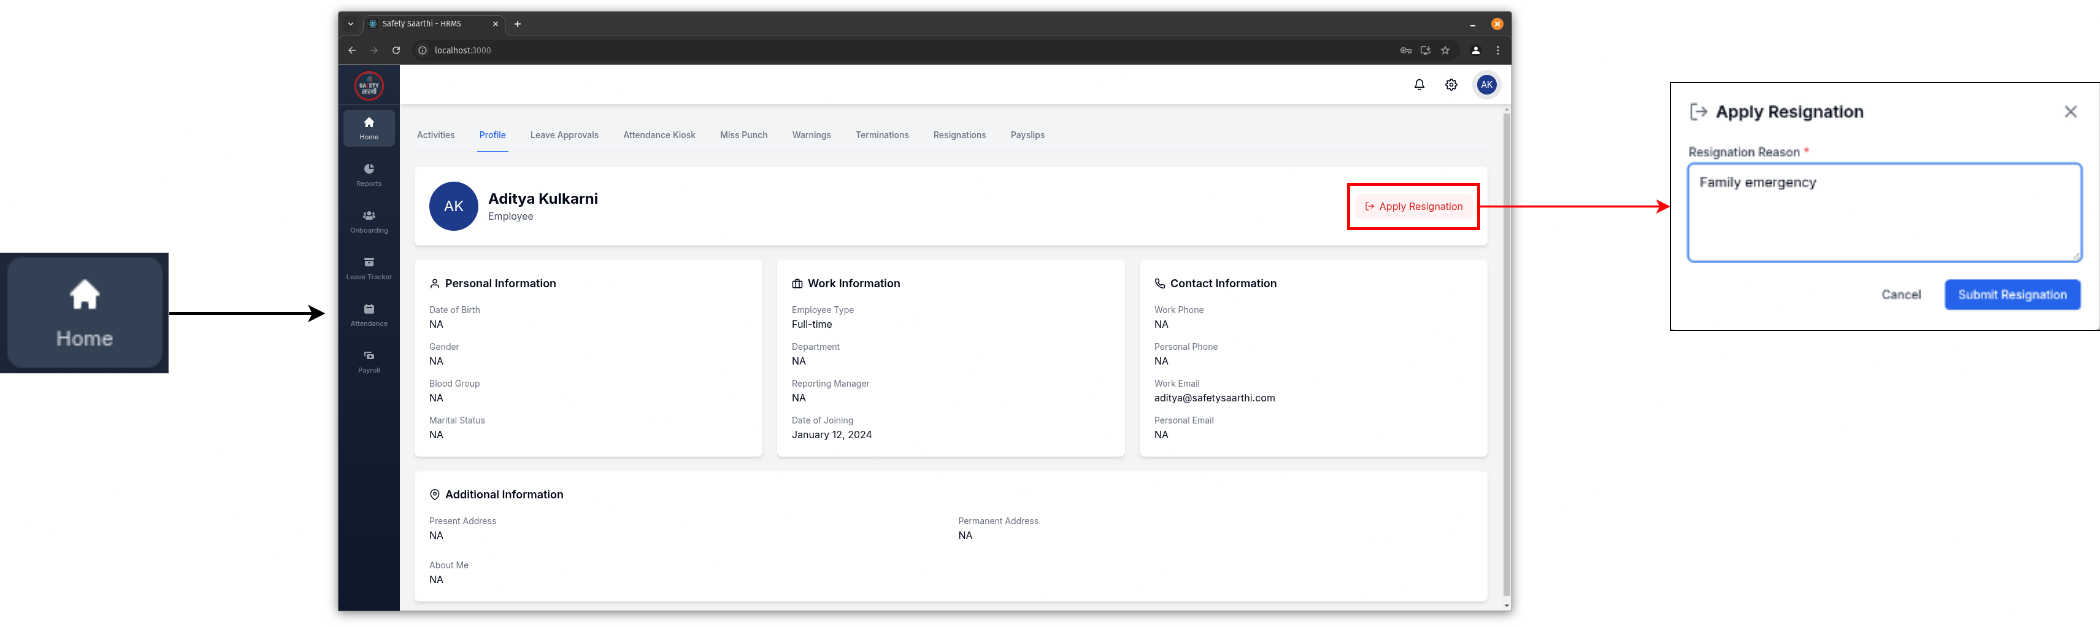Screen dimensions: 2100x627
Task: Open Reports from the sidebar
Action: tap(369, 174)
